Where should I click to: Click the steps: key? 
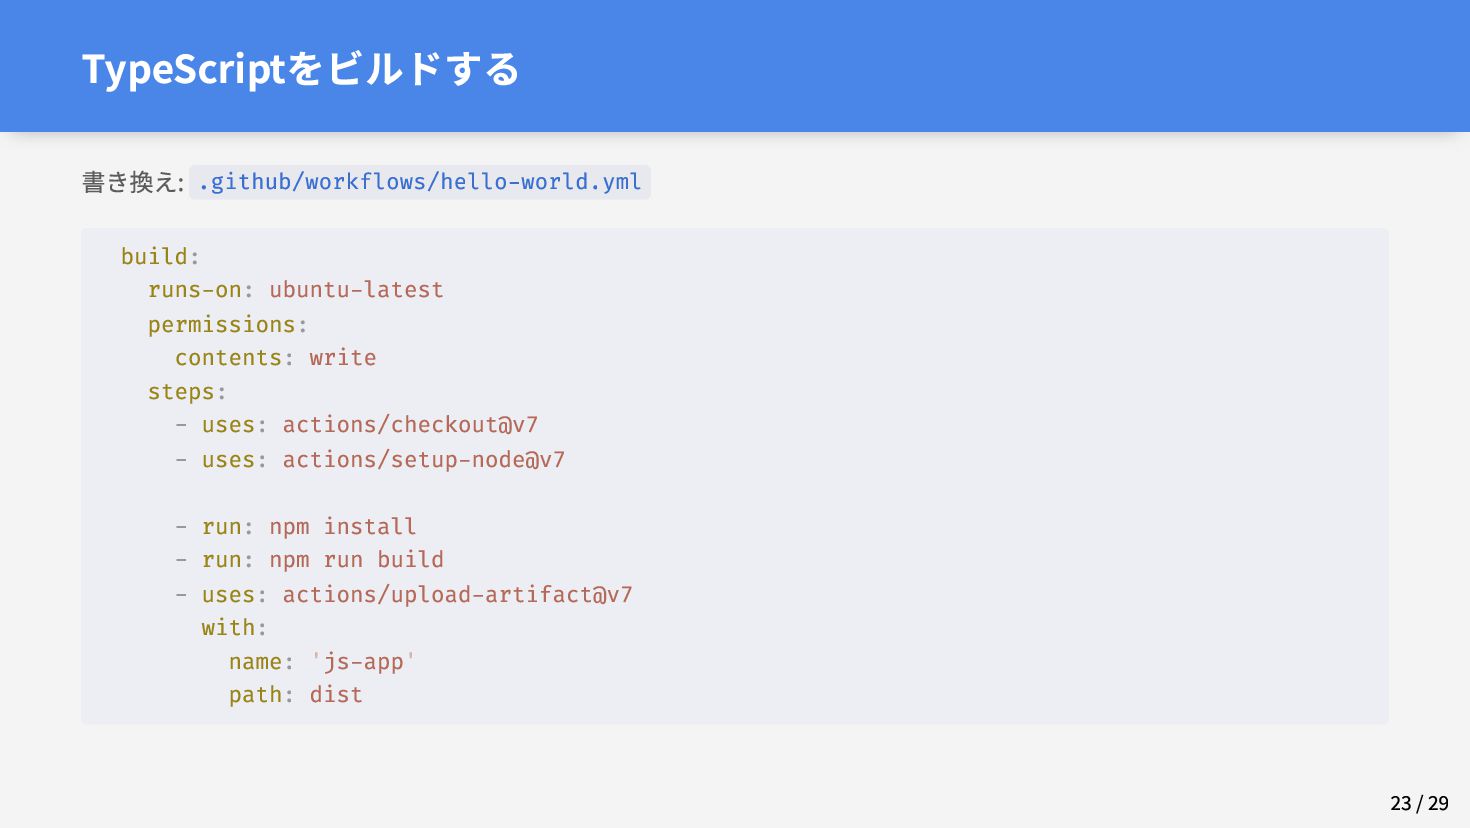(x=187, y=392)
